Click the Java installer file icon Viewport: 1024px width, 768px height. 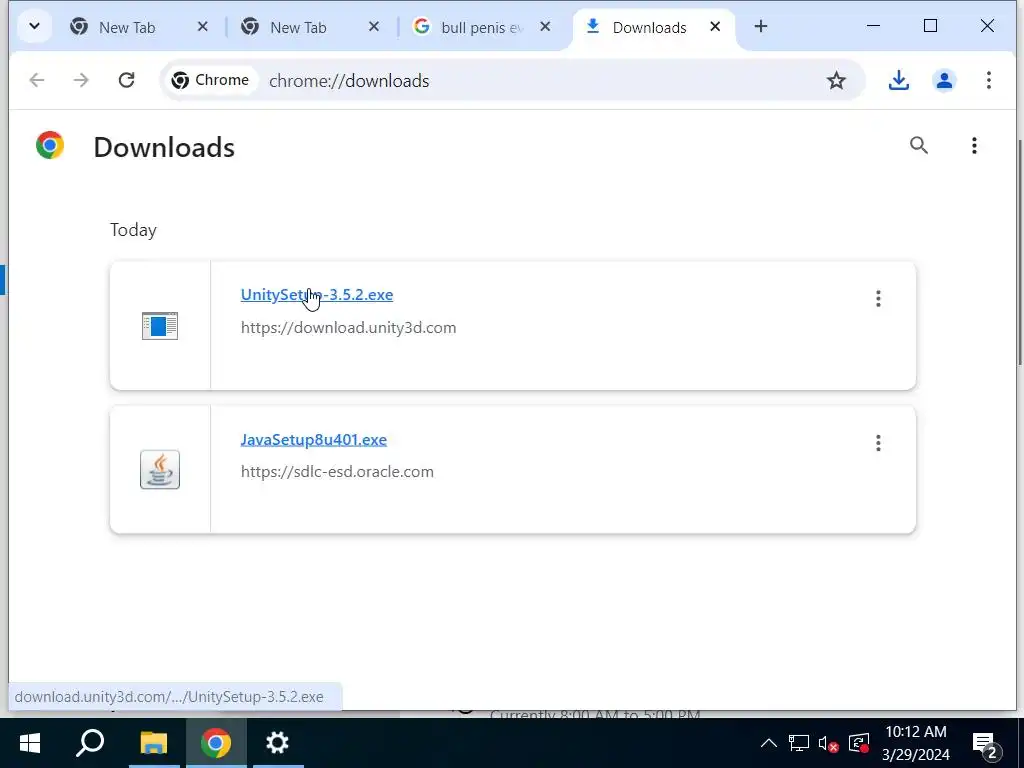(160, 470)
